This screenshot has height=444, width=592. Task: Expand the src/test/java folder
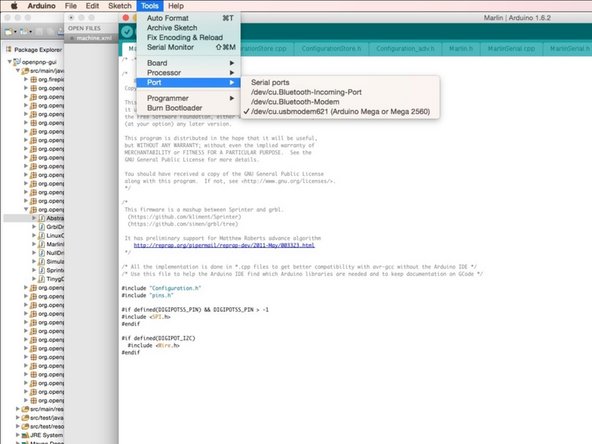(x=17, y=418)
